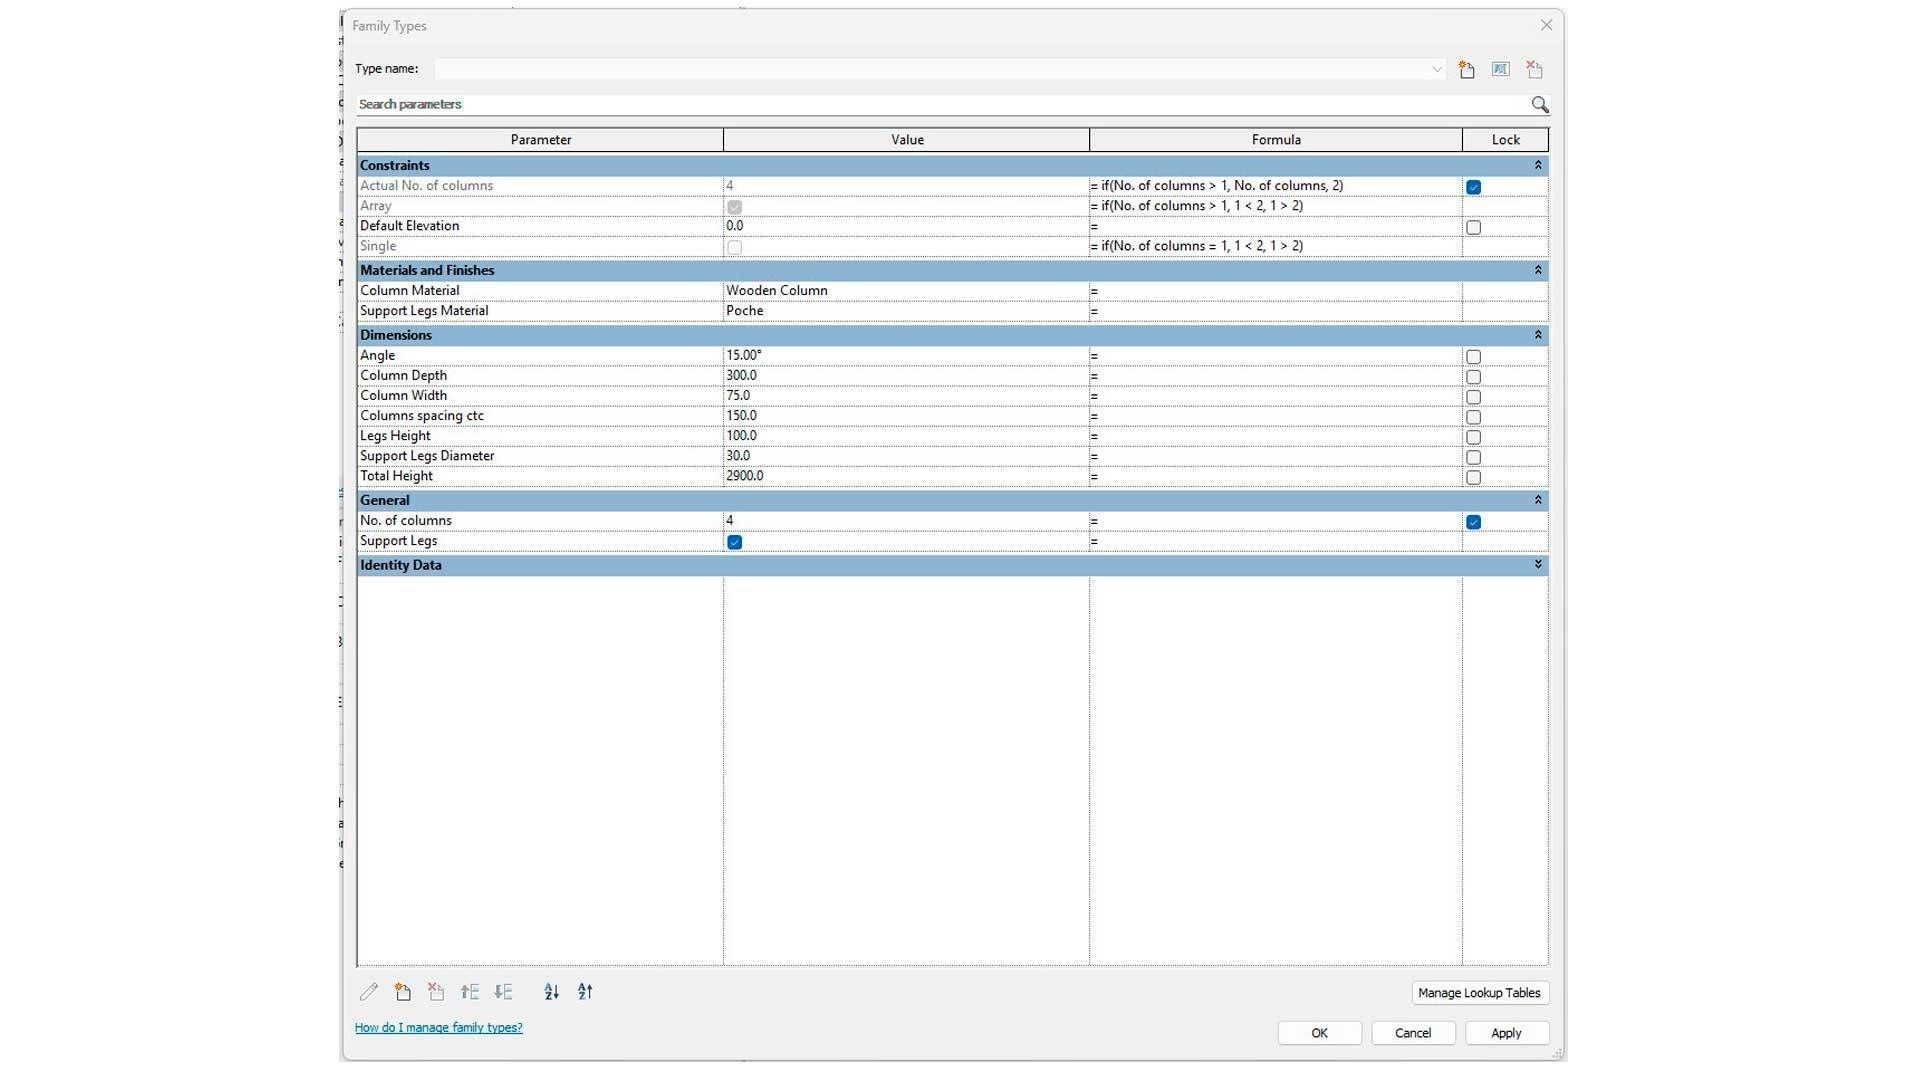Click the Rename Type icon
Screen dimensions: 1920x1080
(x=1501, y=69)
